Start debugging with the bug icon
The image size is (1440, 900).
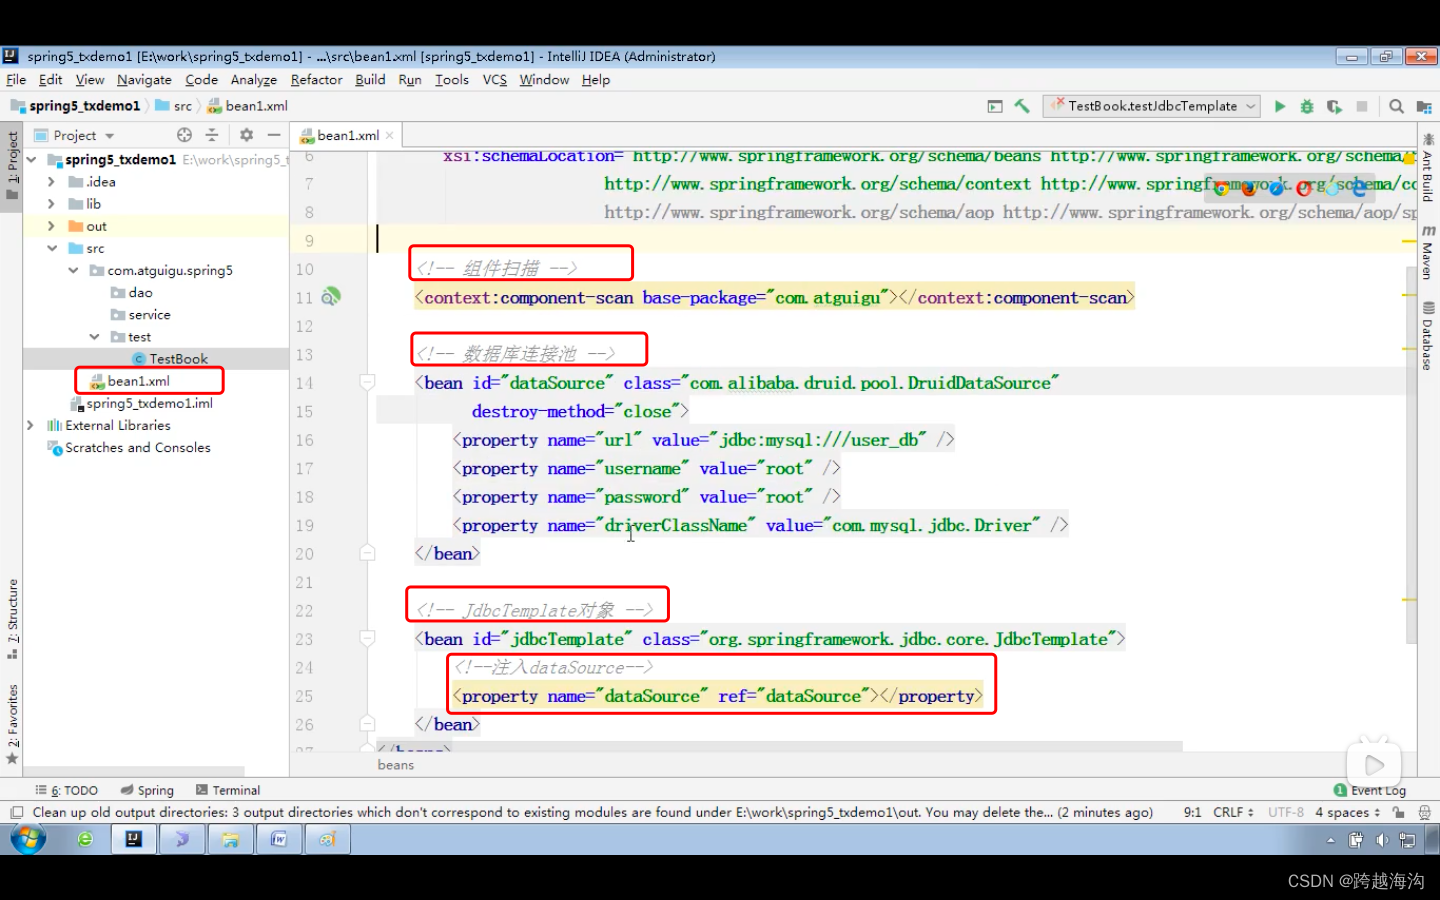pos(1306,106)
